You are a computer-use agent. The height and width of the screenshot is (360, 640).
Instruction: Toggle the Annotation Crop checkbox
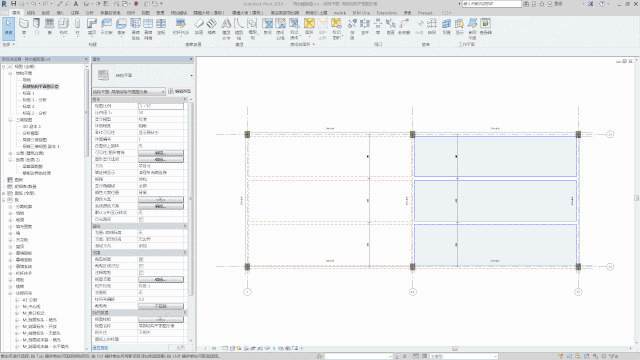(x=141, y=272)
